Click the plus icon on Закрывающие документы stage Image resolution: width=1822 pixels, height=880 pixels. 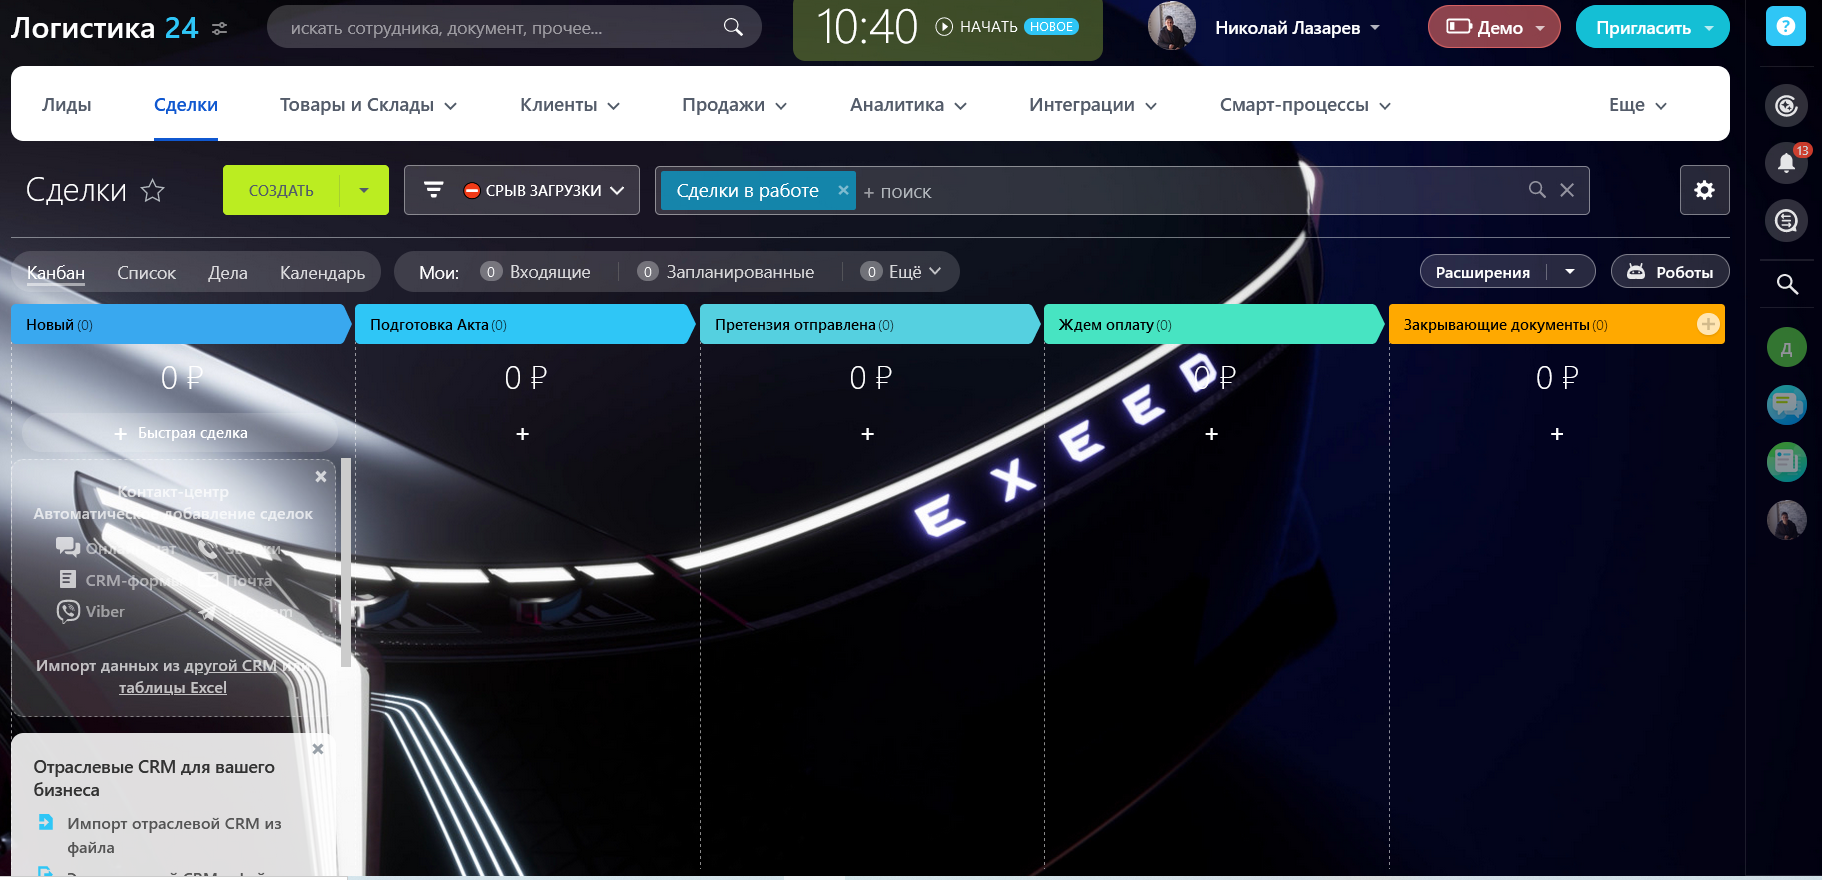pos(1707,324)
